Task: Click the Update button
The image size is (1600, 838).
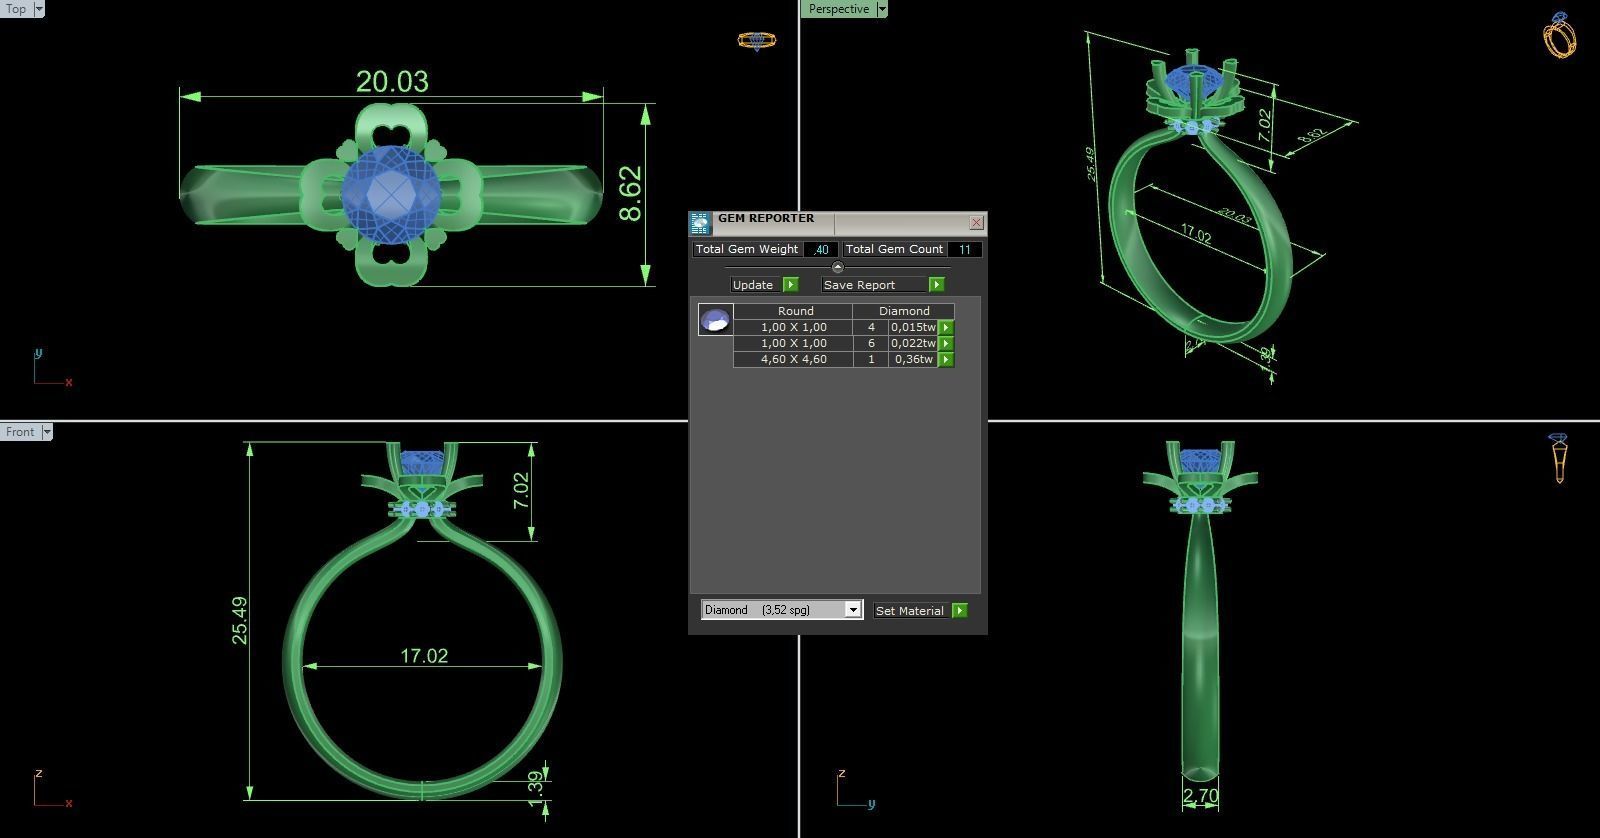Action: [755, 285]
